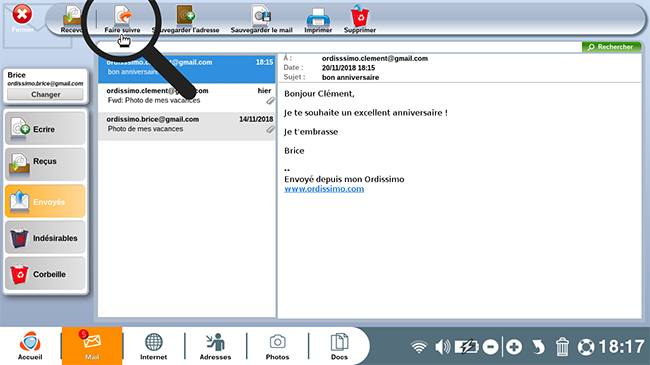Screen dimensions: 650x365
Task: Click the Brice signature in the message
Action: pyautogui.click(x=294, y=151)
